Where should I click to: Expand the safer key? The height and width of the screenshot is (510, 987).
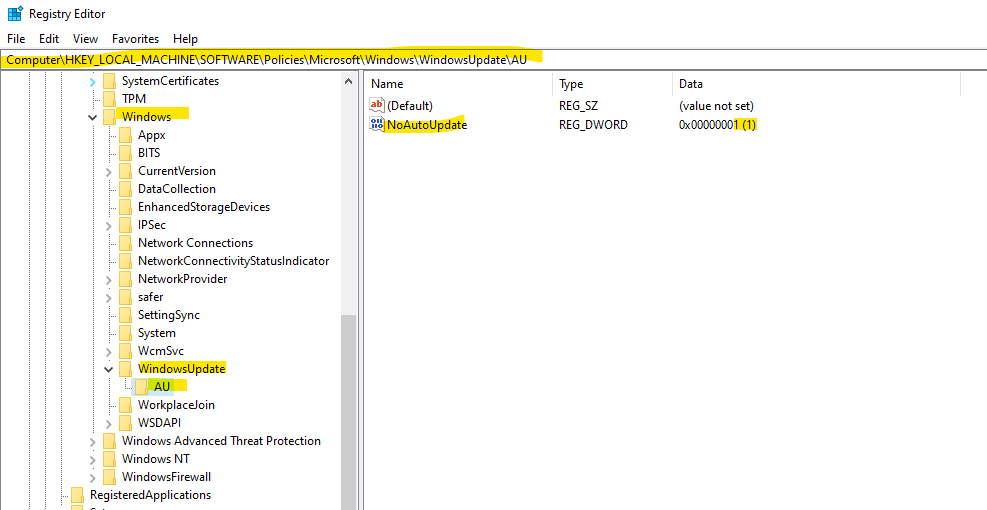pos(108,297)
